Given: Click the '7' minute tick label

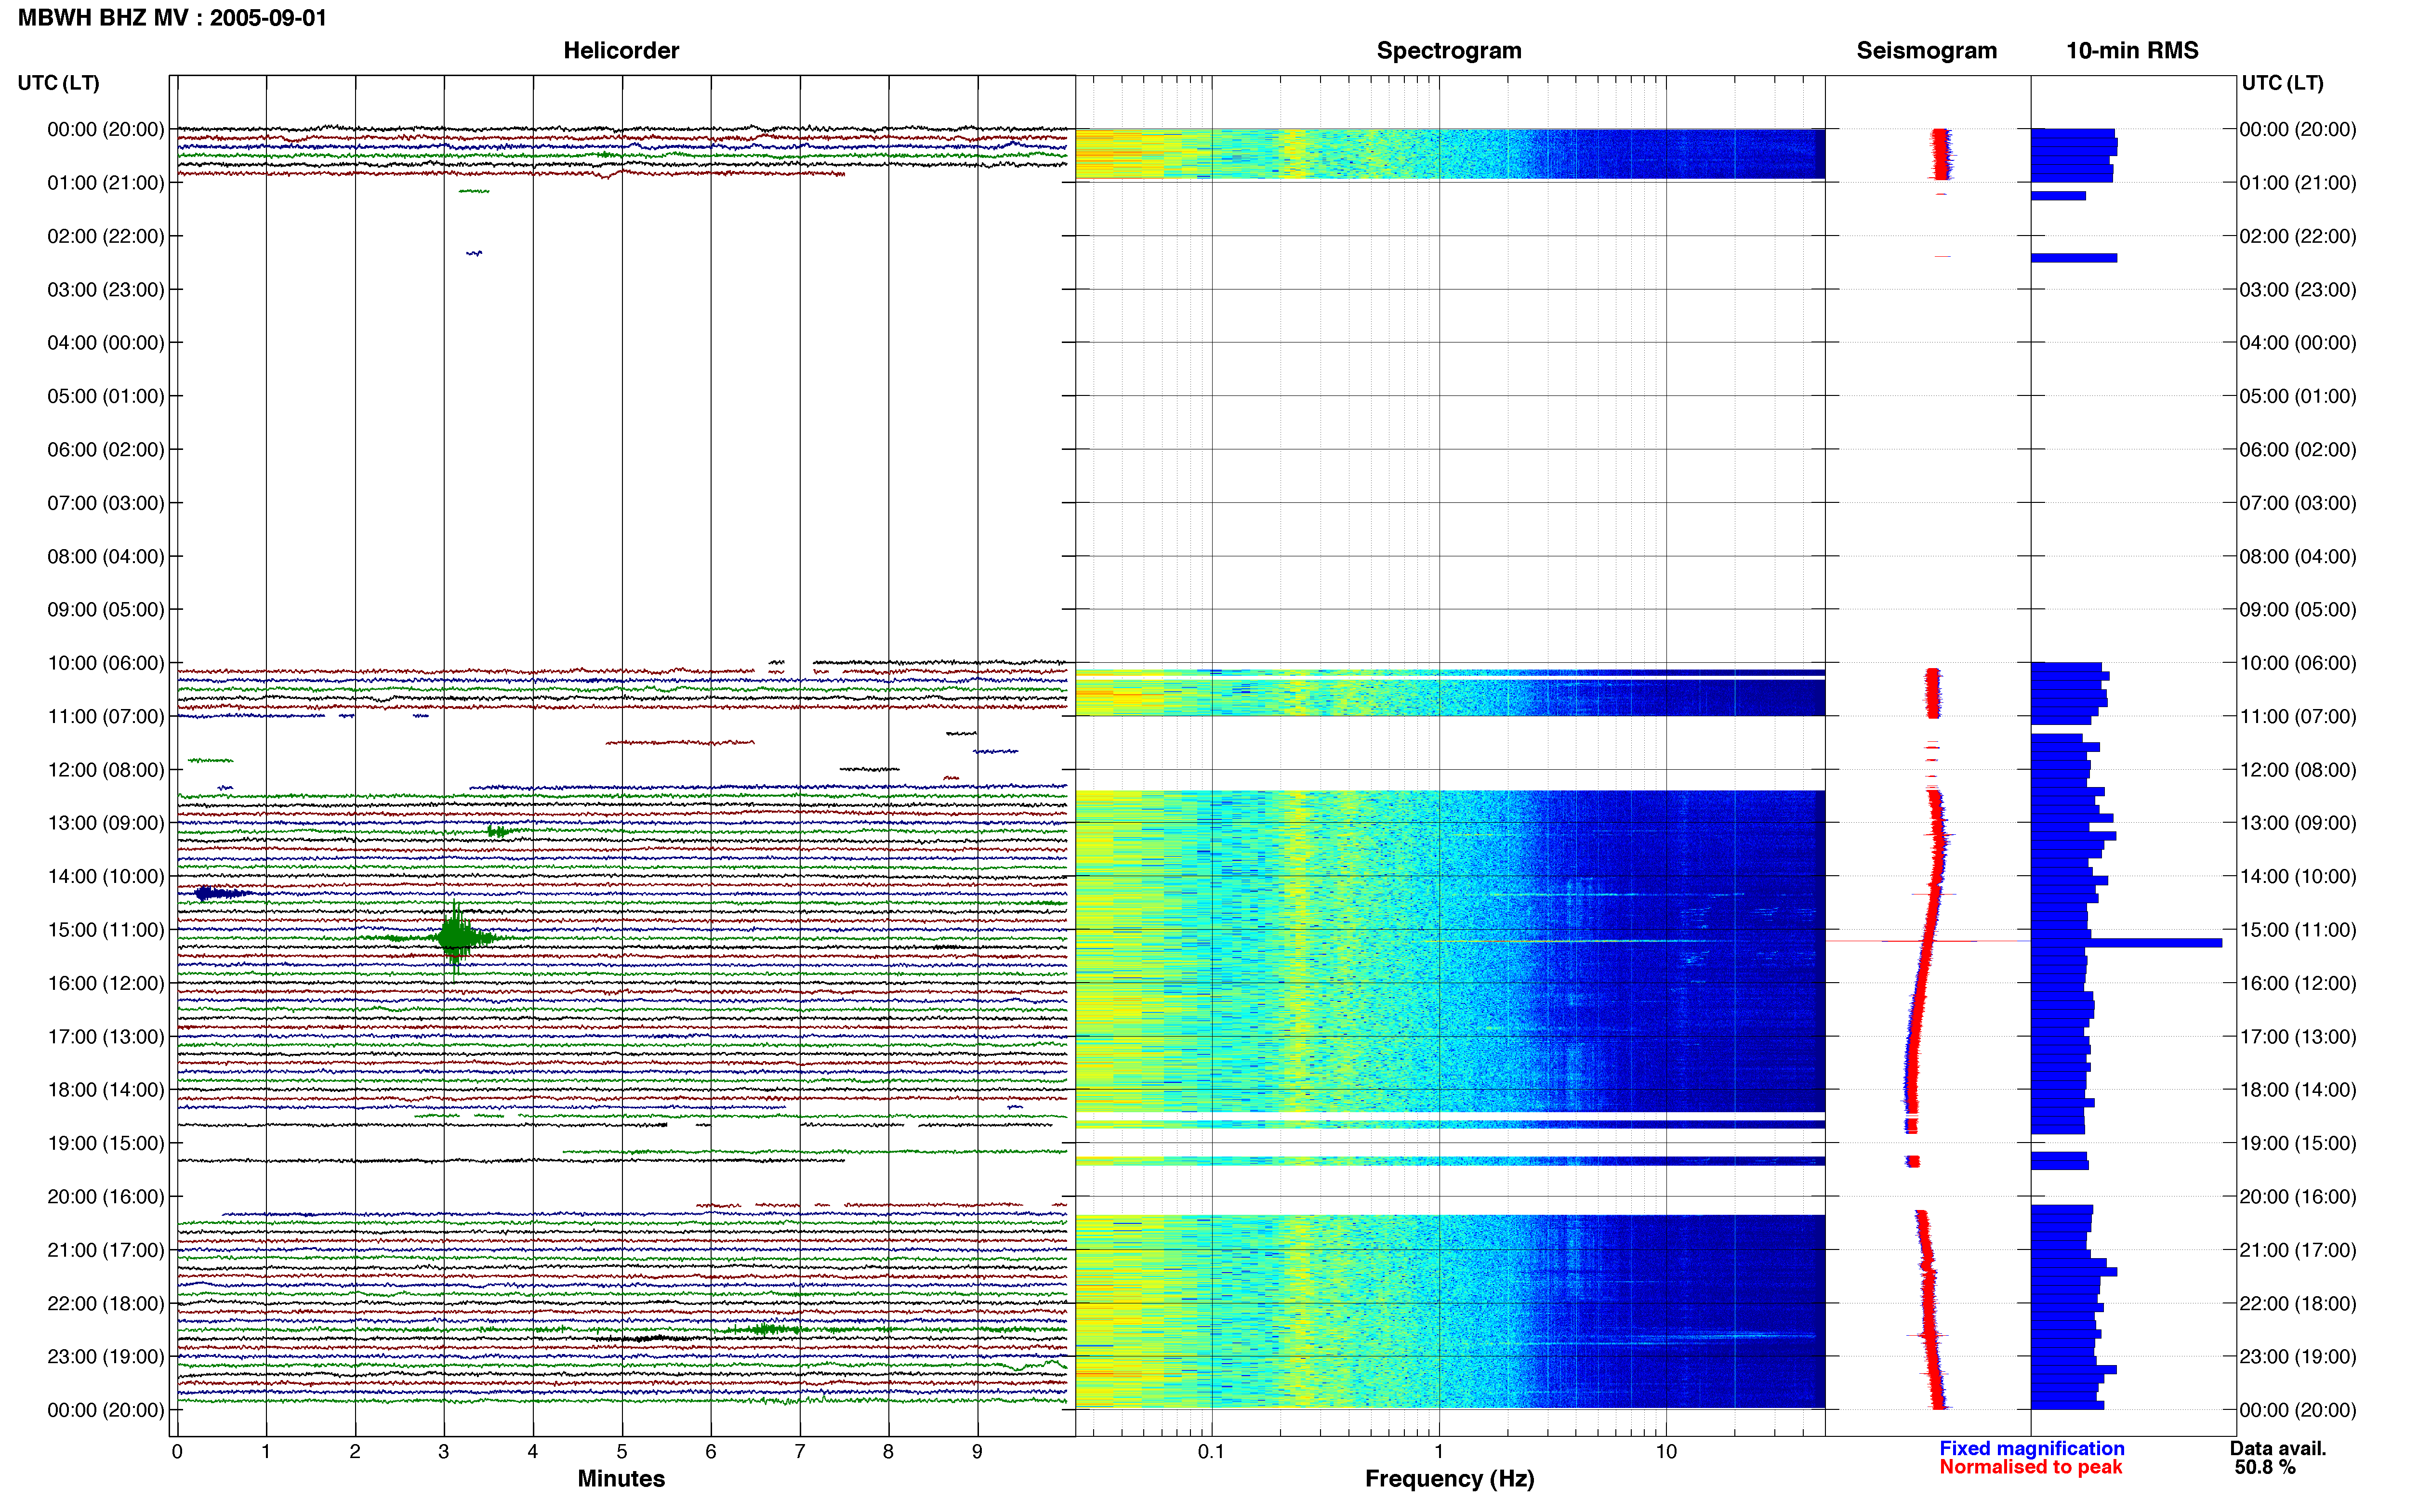Looking at the screenshot, I should (800, 1451).
